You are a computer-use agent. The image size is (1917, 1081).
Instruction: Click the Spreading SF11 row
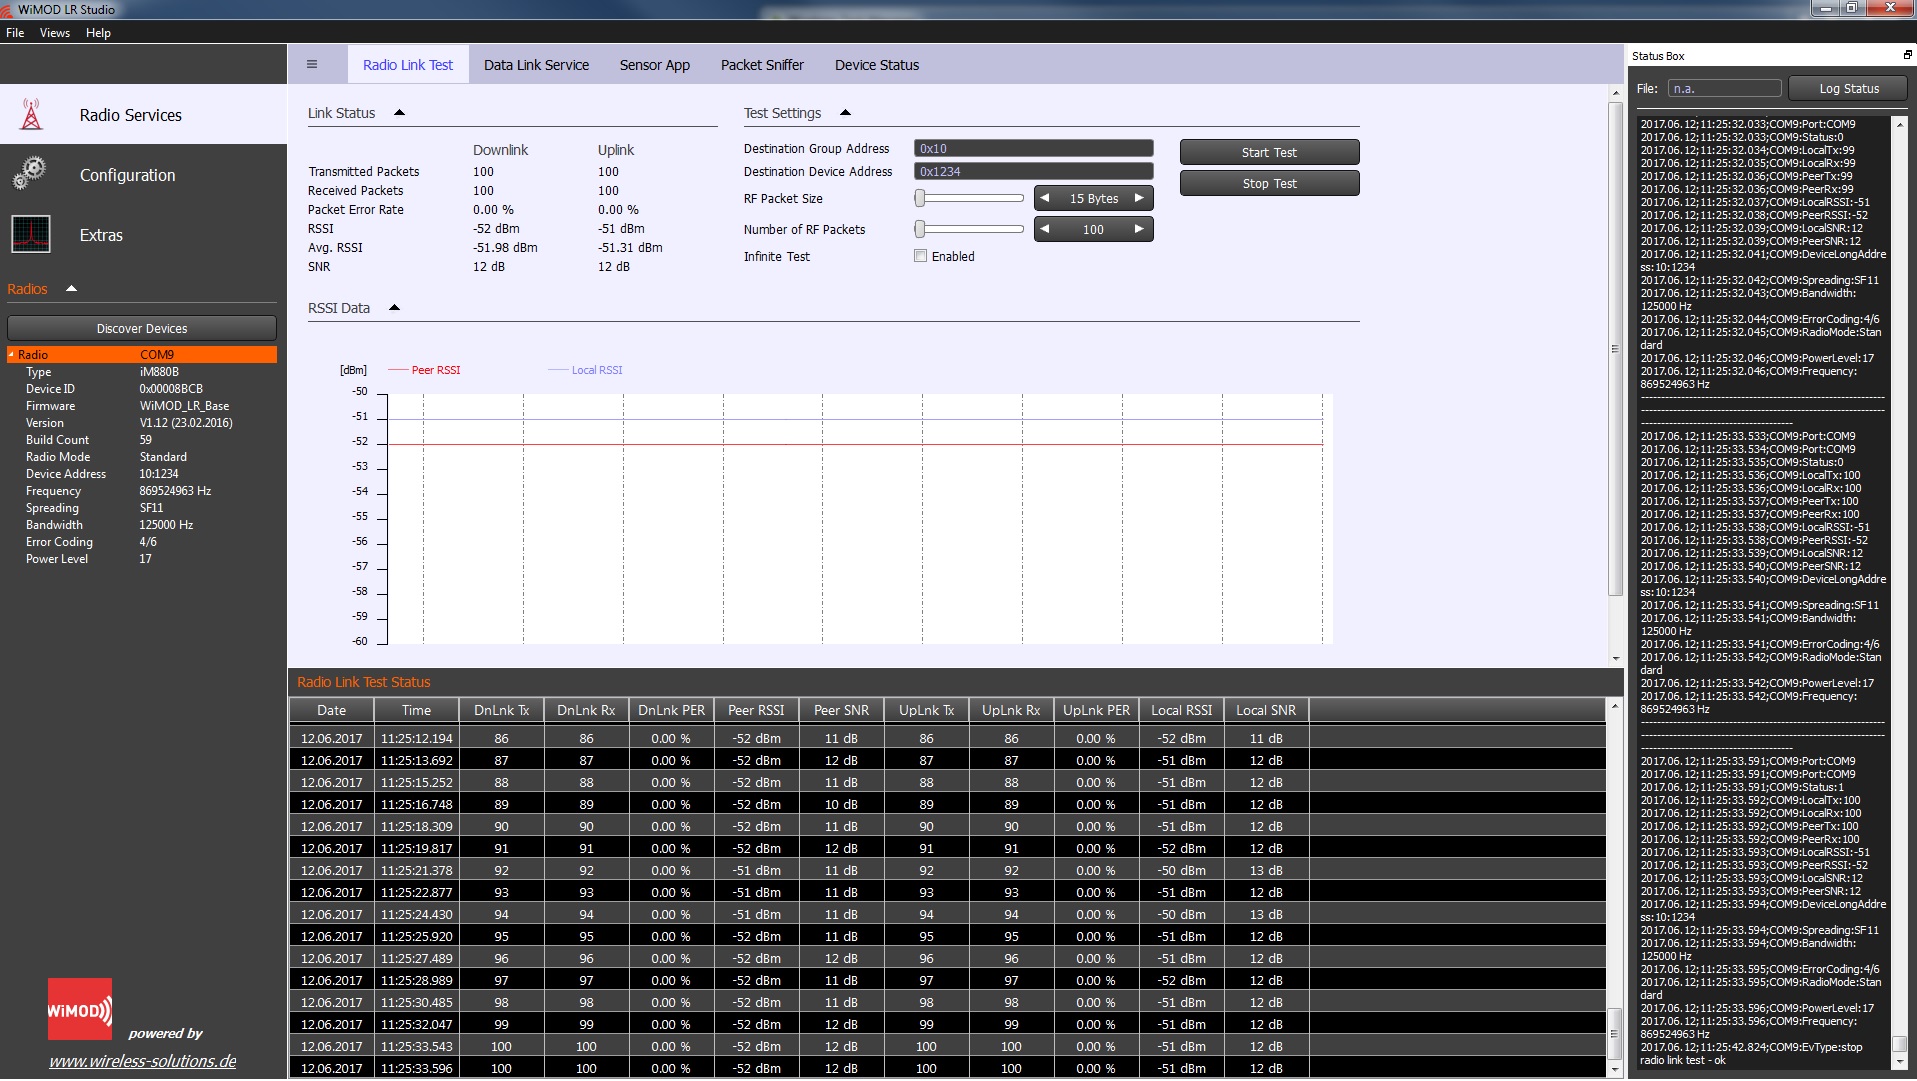(x=142, y=508)
